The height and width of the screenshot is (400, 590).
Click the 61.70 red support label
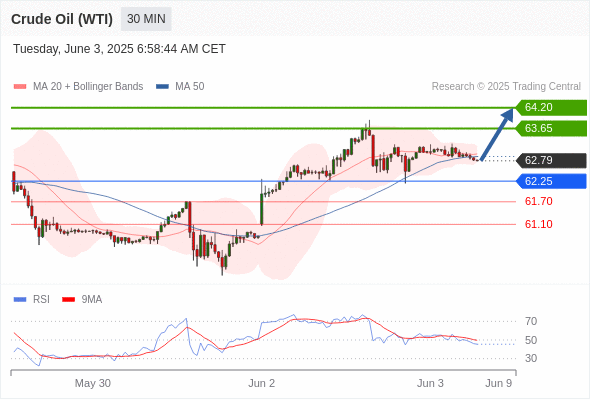539,201
